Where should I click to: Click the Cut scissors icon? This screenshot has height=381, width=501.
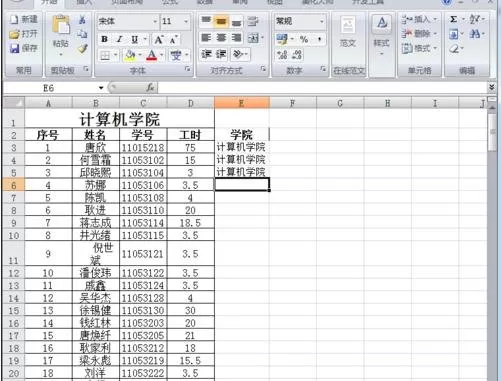(82, 20)
